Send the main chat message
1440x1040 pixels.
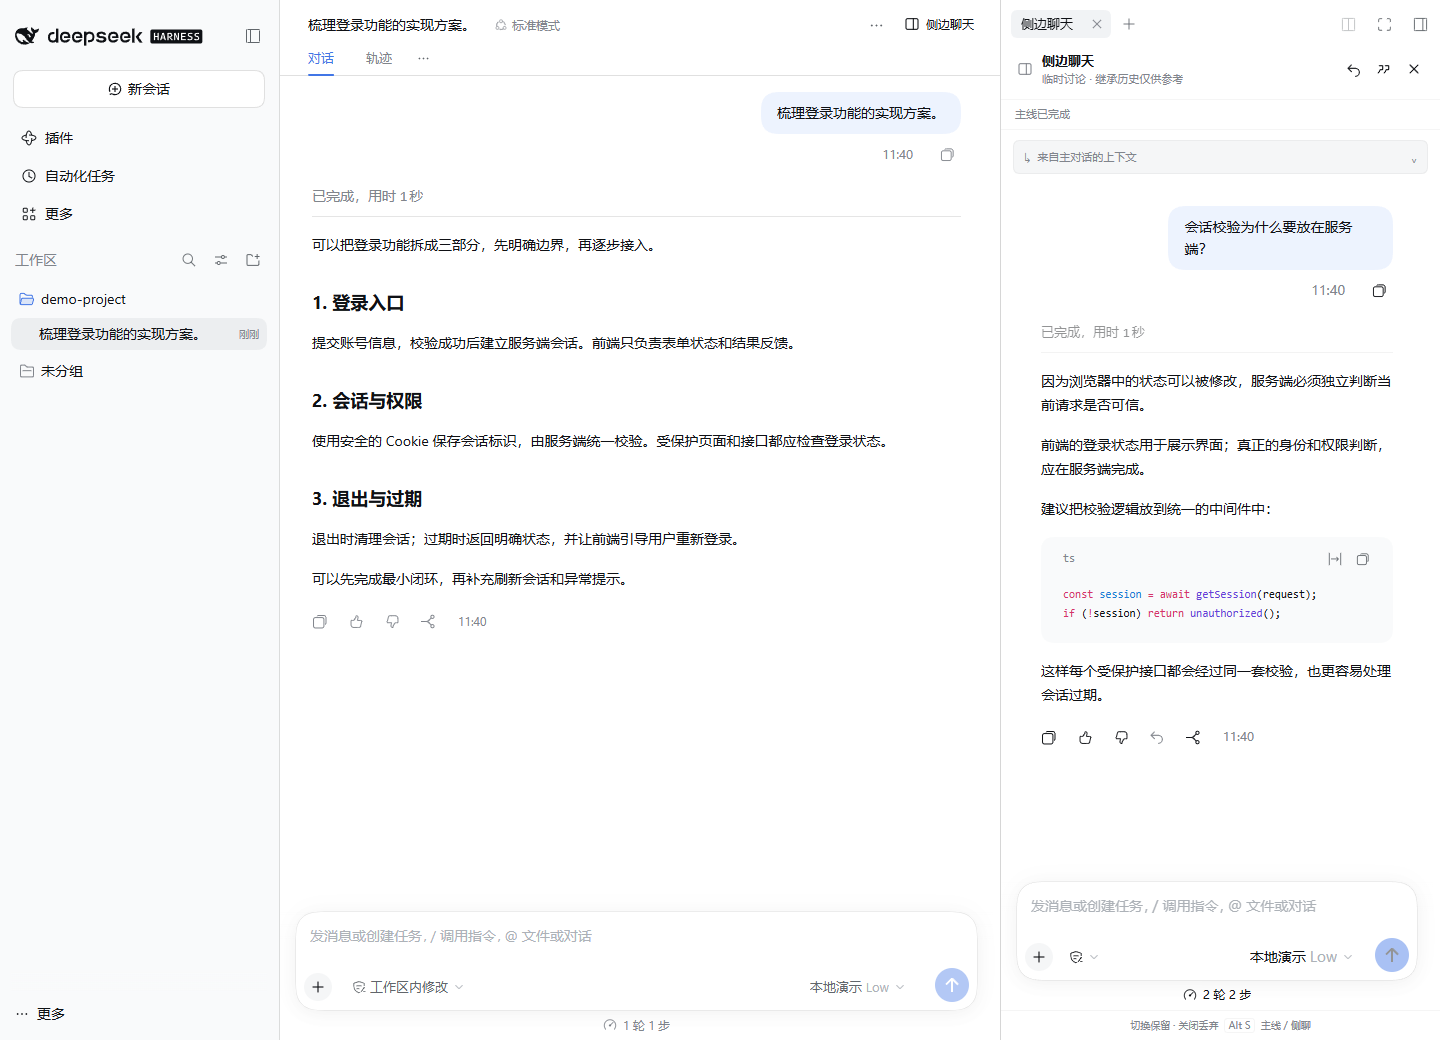click(x=952, y=985)
